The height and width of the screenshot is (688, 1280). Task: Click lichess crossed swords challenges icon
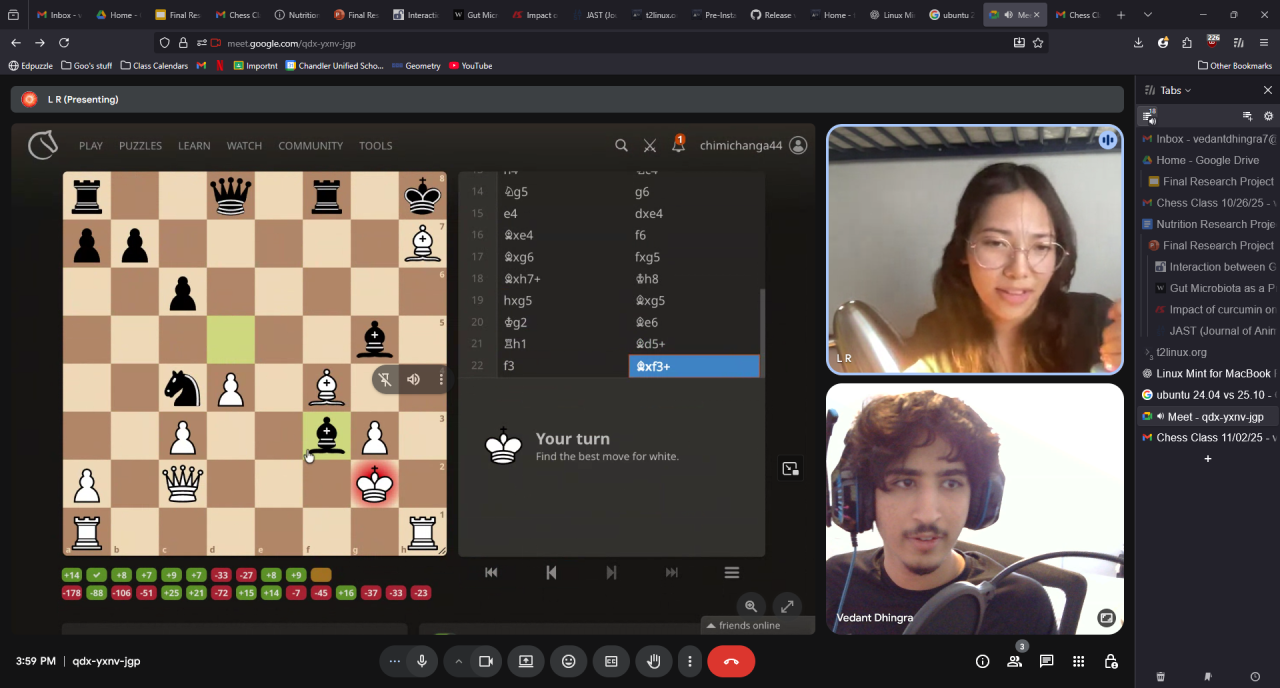pyautogui.click(x=650, y=145)
